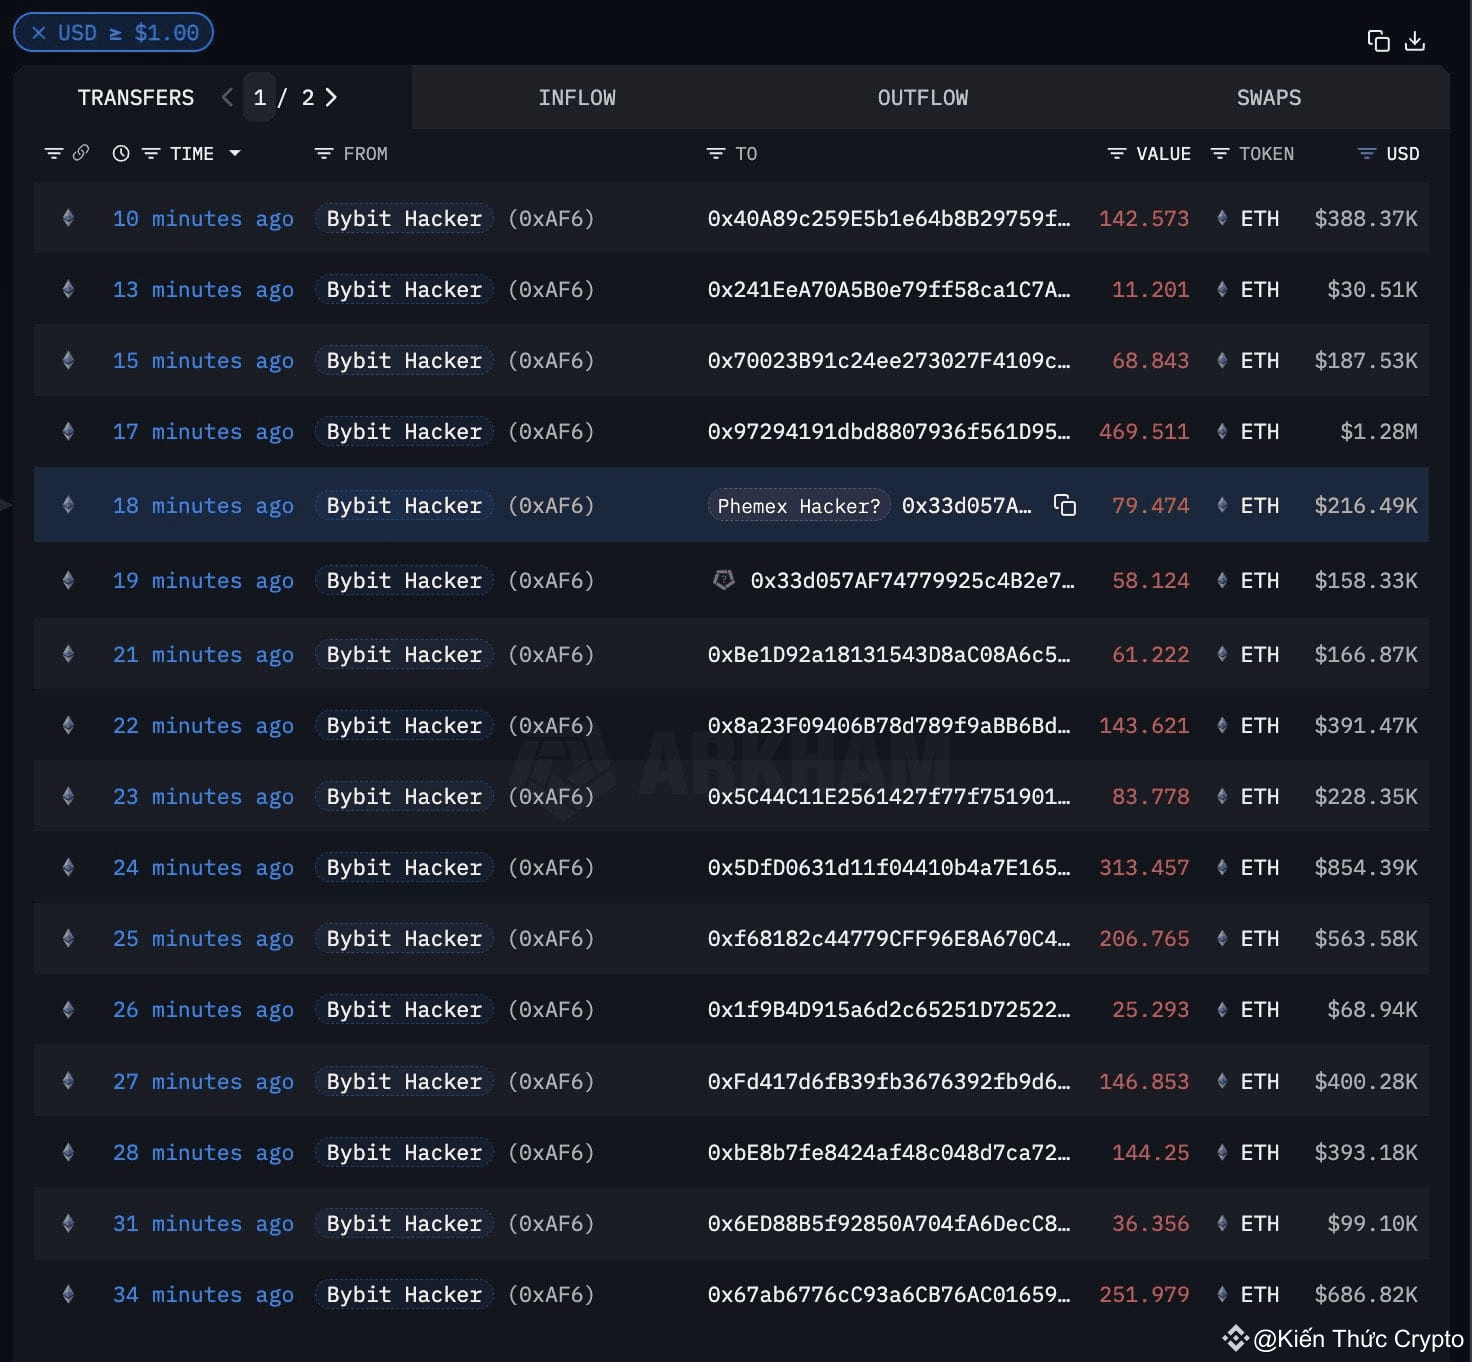This screenshot has width=1472, height=1362.
Task: Open the TIME sort dropdown arrow
Action: click(235, 153)
